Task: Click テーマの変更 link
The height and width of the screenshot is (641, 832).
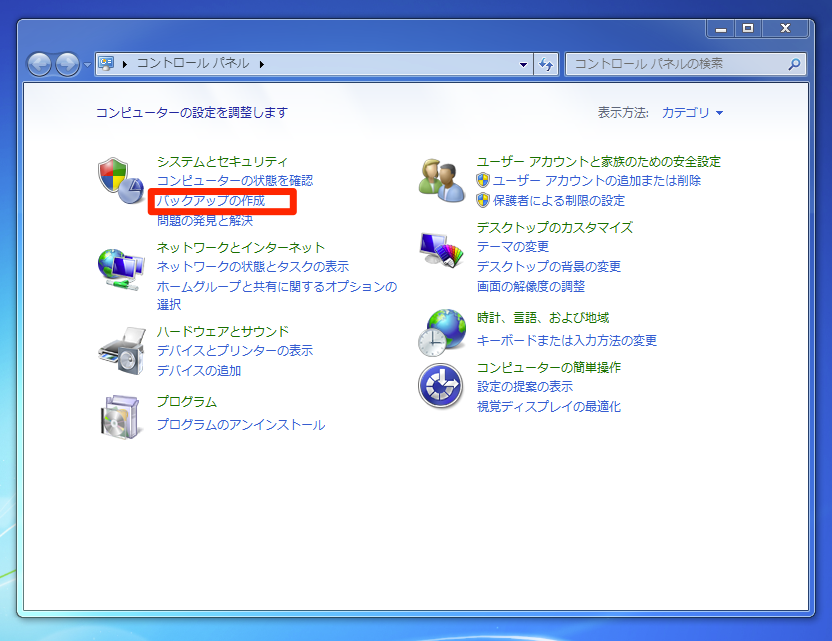Action: pyautogui.click(x=513, y=247)
